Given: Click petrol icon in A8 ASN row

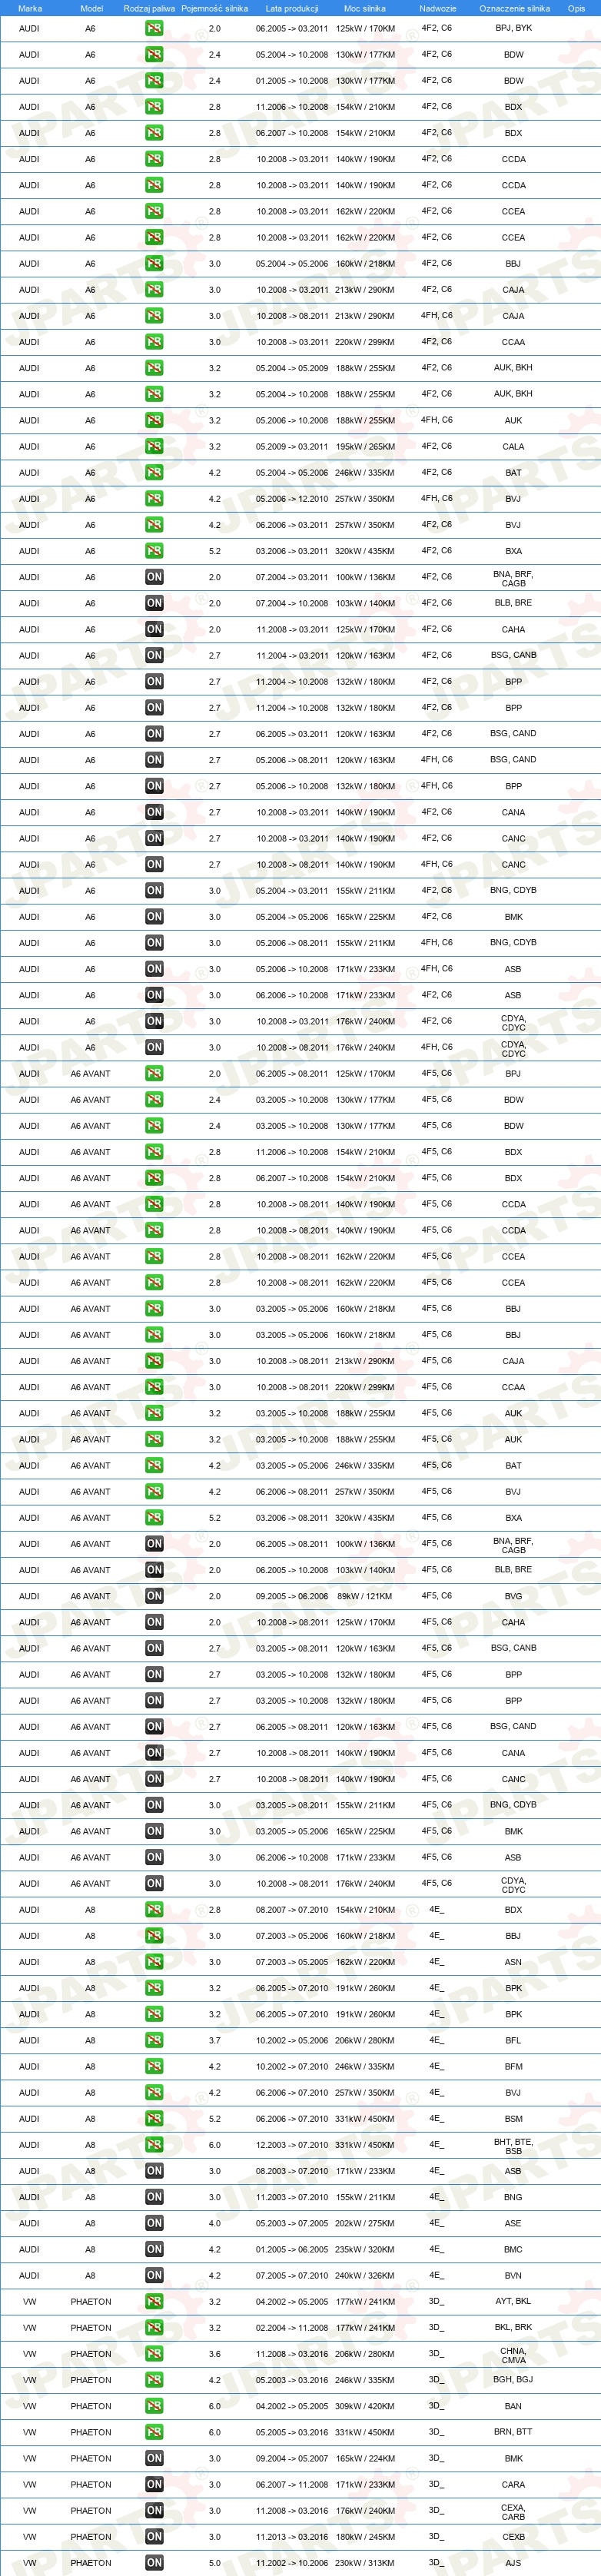Looking at the screenshot, I should pos(154,1962).
